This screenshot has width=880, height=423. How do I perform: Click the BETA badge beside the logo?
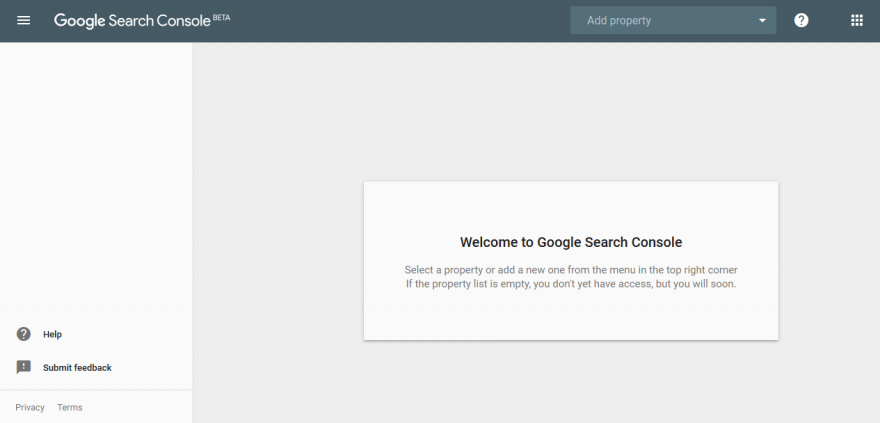click(222, 17)
